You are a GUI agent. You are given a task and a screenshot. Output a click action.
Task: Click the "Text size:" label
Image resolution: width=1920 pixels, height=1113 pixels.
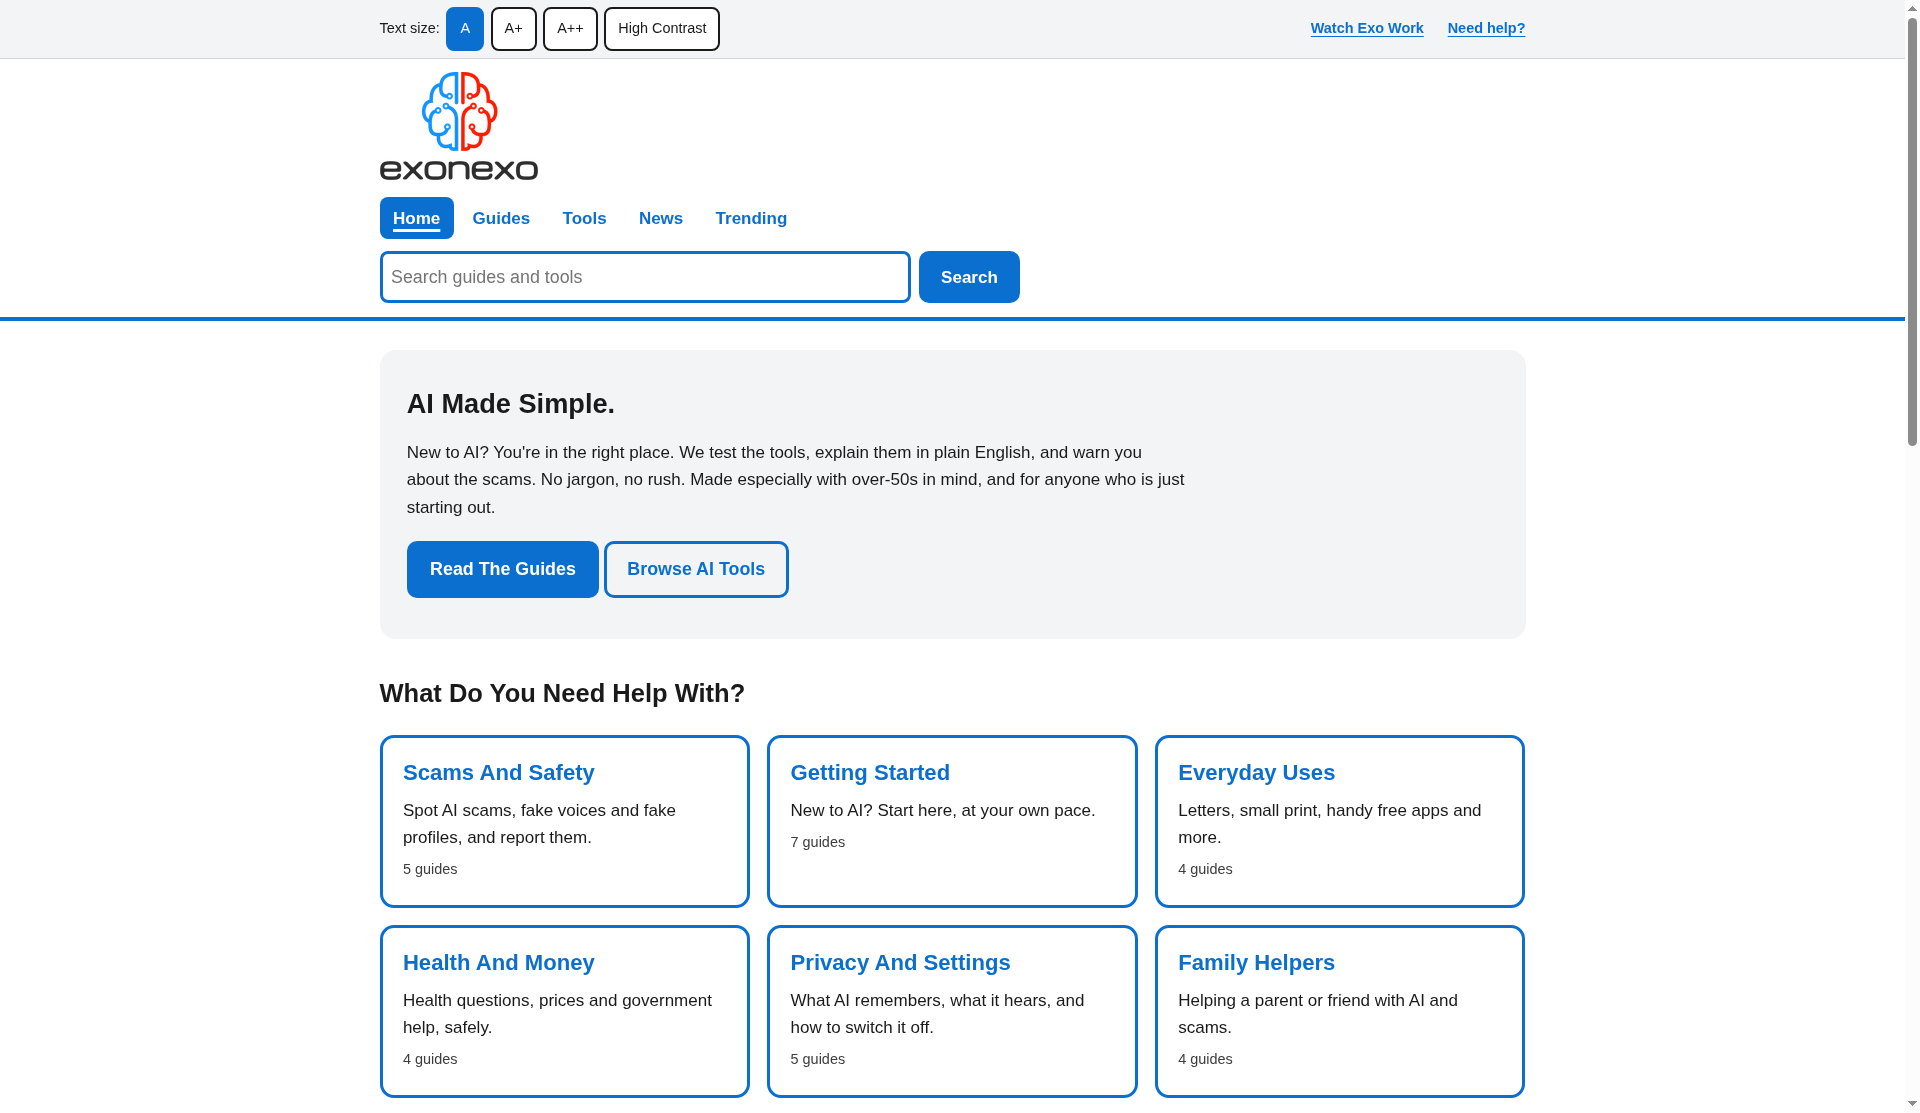tap(409, 28)
